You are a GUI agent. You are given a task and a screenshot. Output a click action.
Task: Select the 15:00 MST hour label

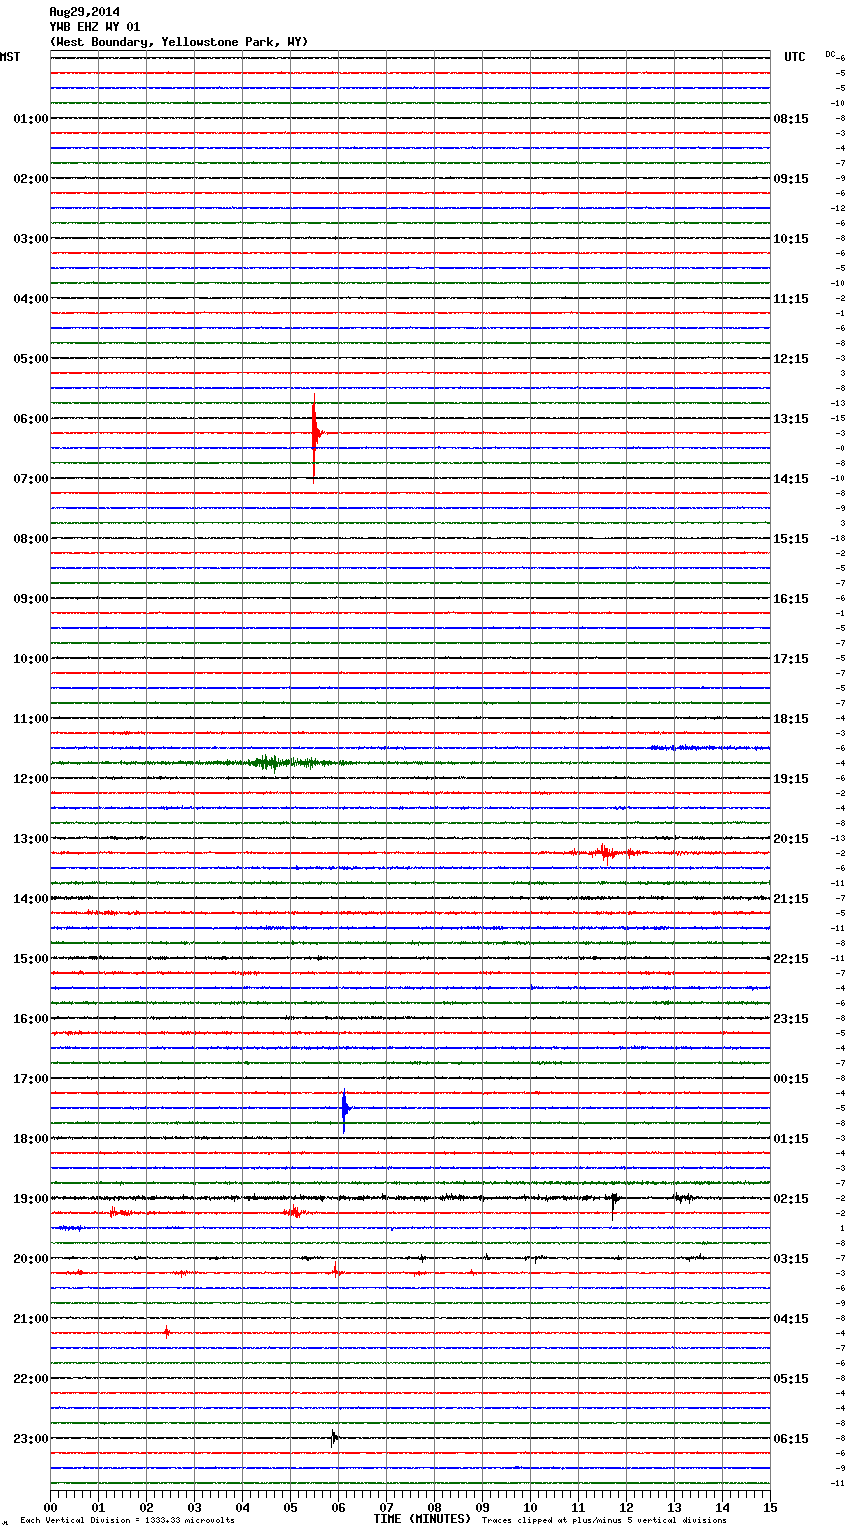(x=31, y=959)
